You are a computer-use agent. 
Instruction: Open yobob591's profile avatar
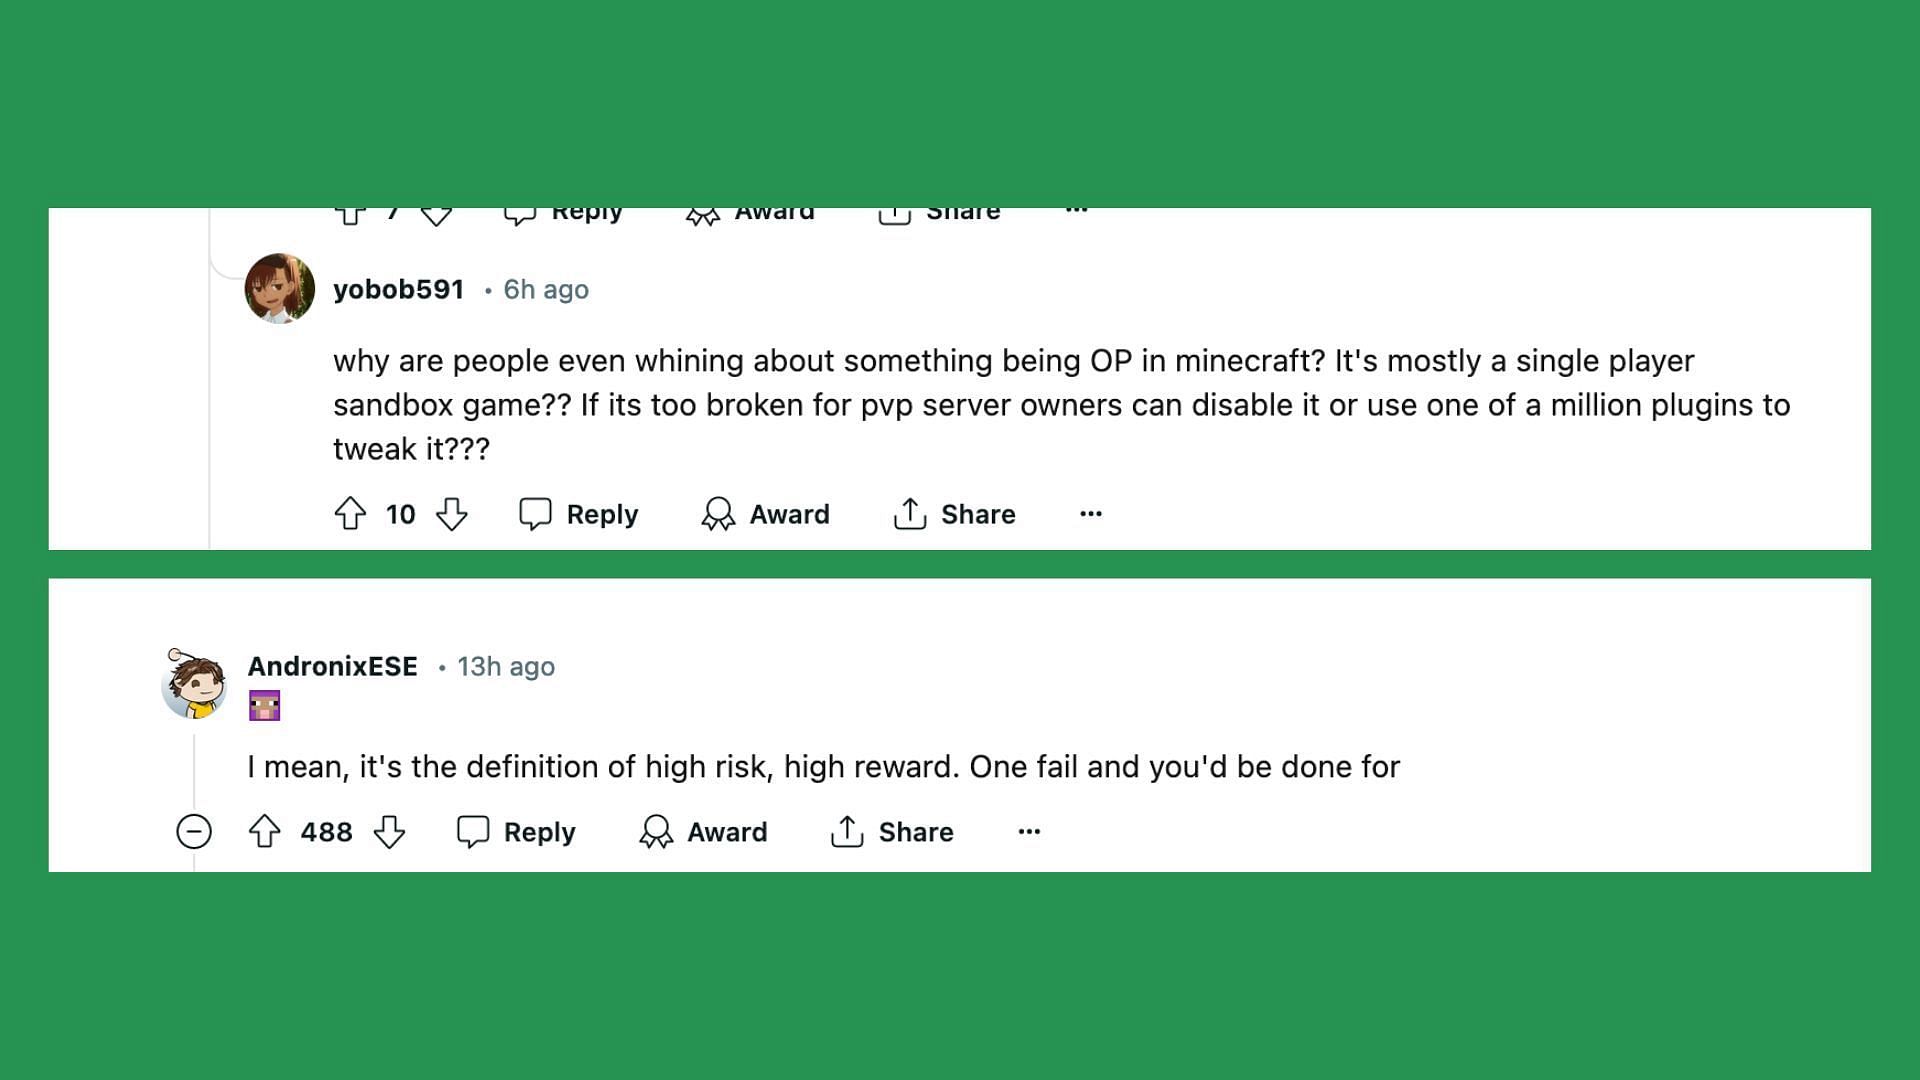[280, 288]
